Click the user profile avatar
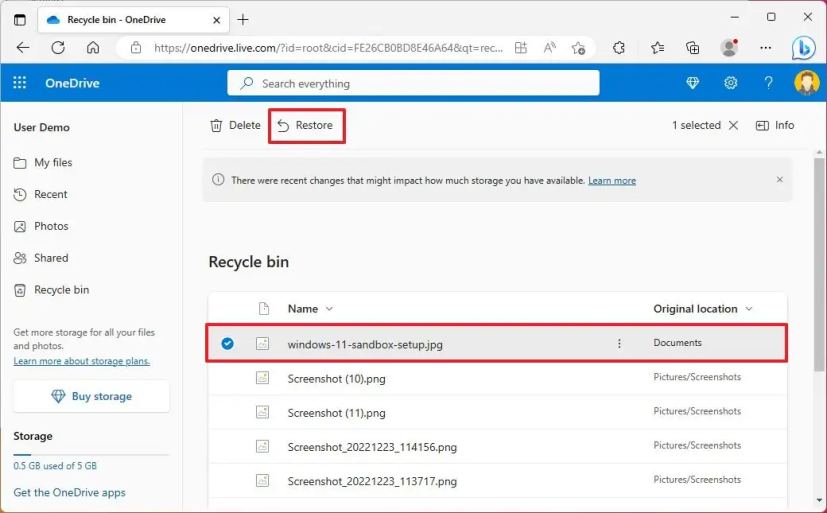 [x=806, y=83]
